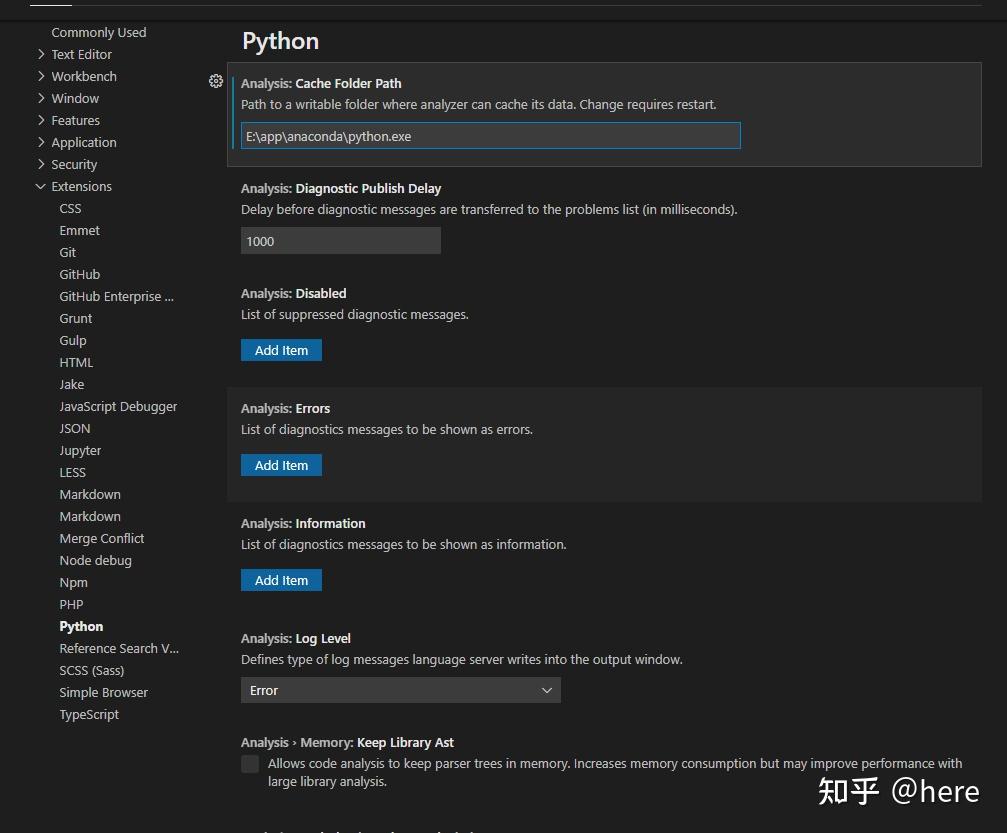Open the Git extension settings

(x=67, y=252)
